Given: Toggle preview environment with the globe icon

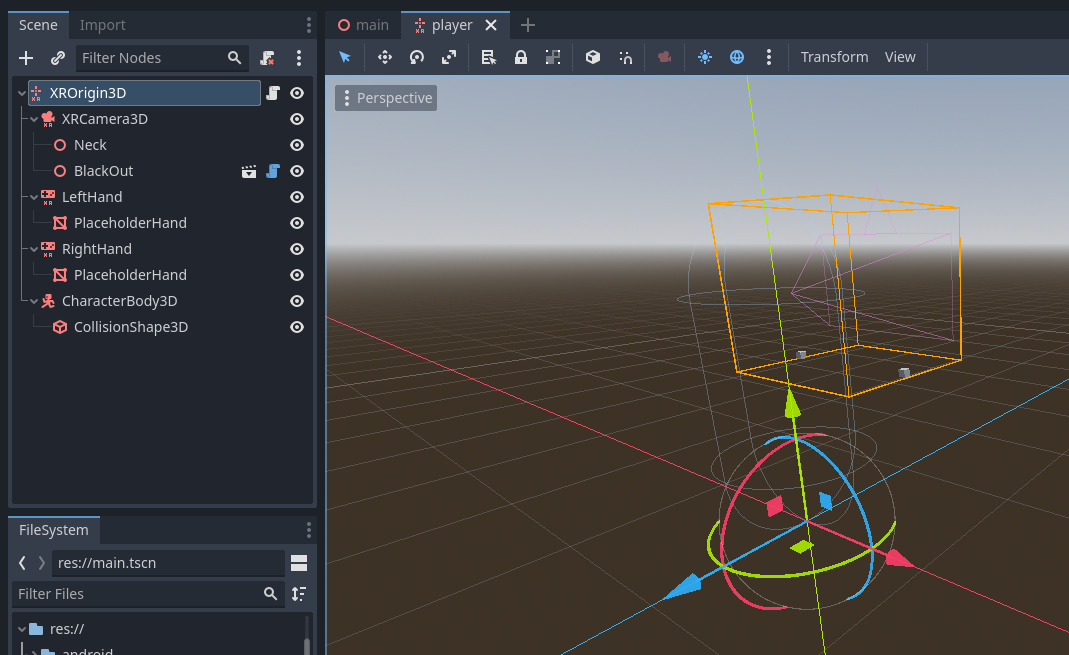Looking at the screenshot, I should point(736,57).
